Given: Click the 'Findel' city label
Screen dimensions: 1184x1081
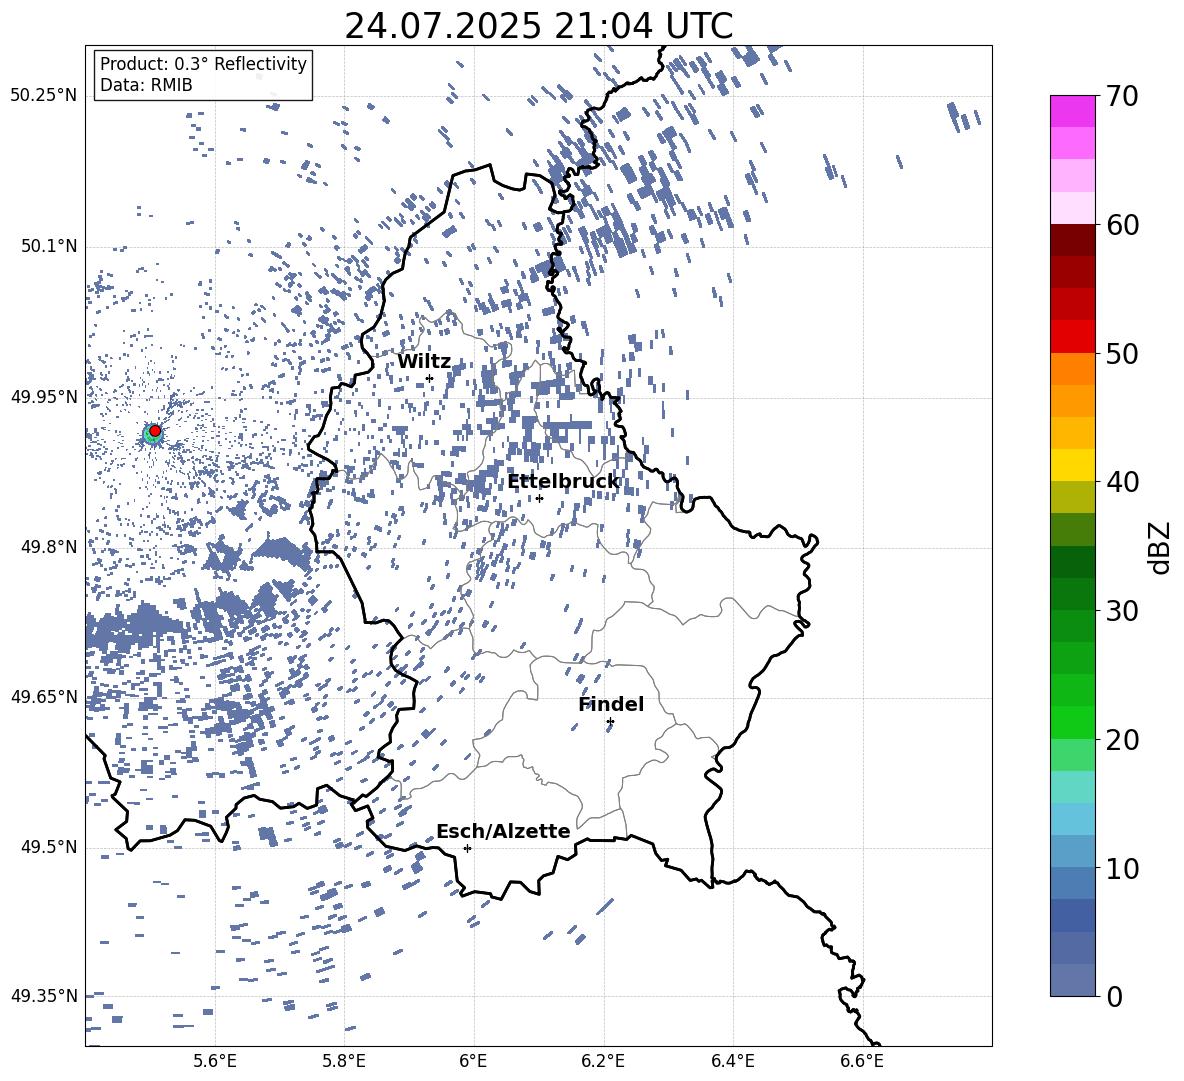Looking at the screenshot, I should click(611, 704).
